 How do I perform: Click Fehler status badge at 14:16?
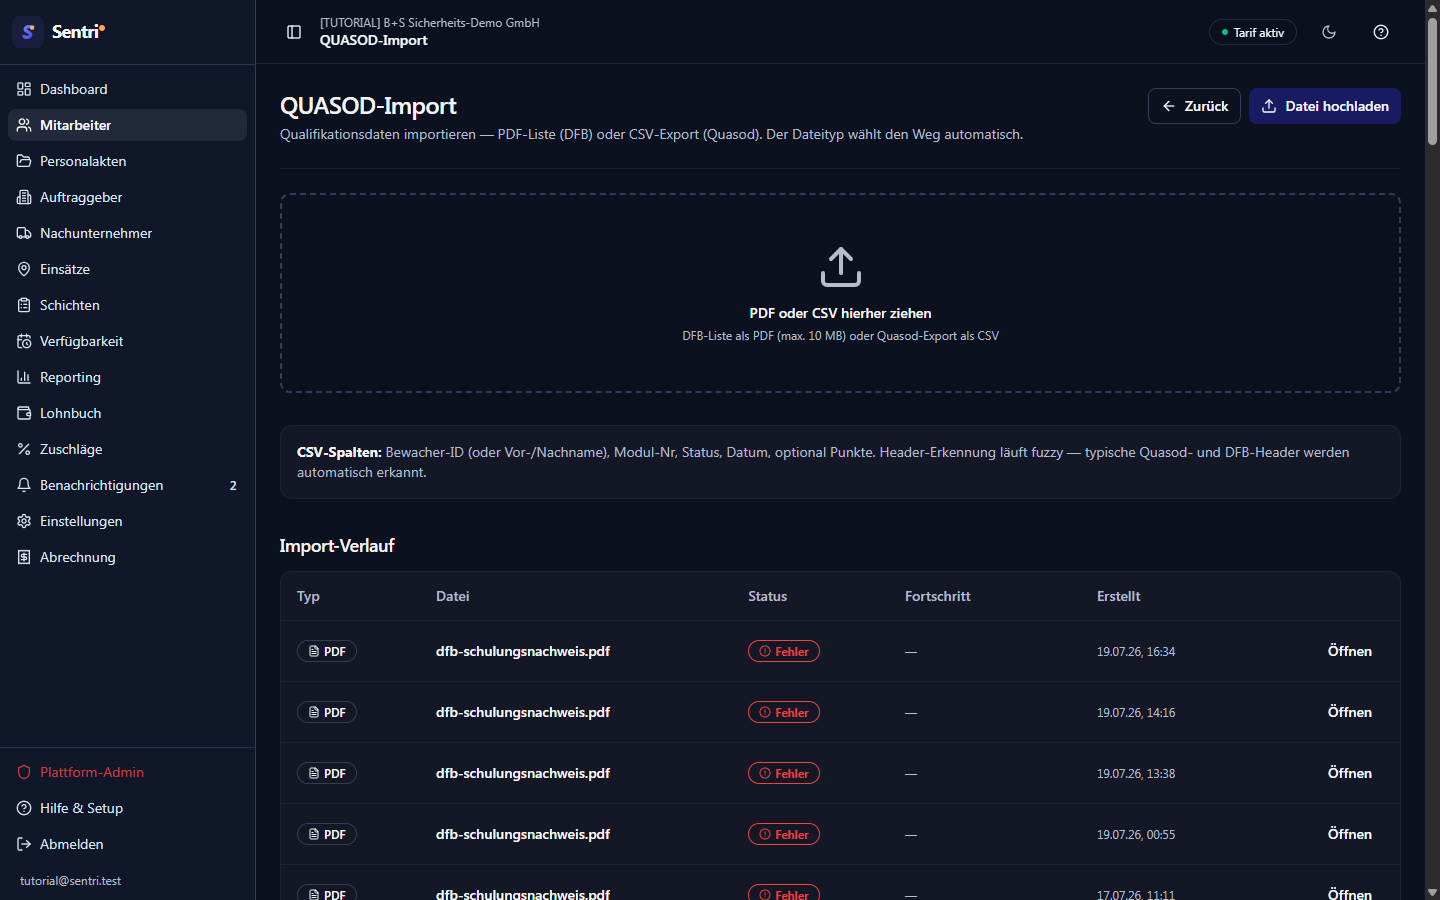784,712
